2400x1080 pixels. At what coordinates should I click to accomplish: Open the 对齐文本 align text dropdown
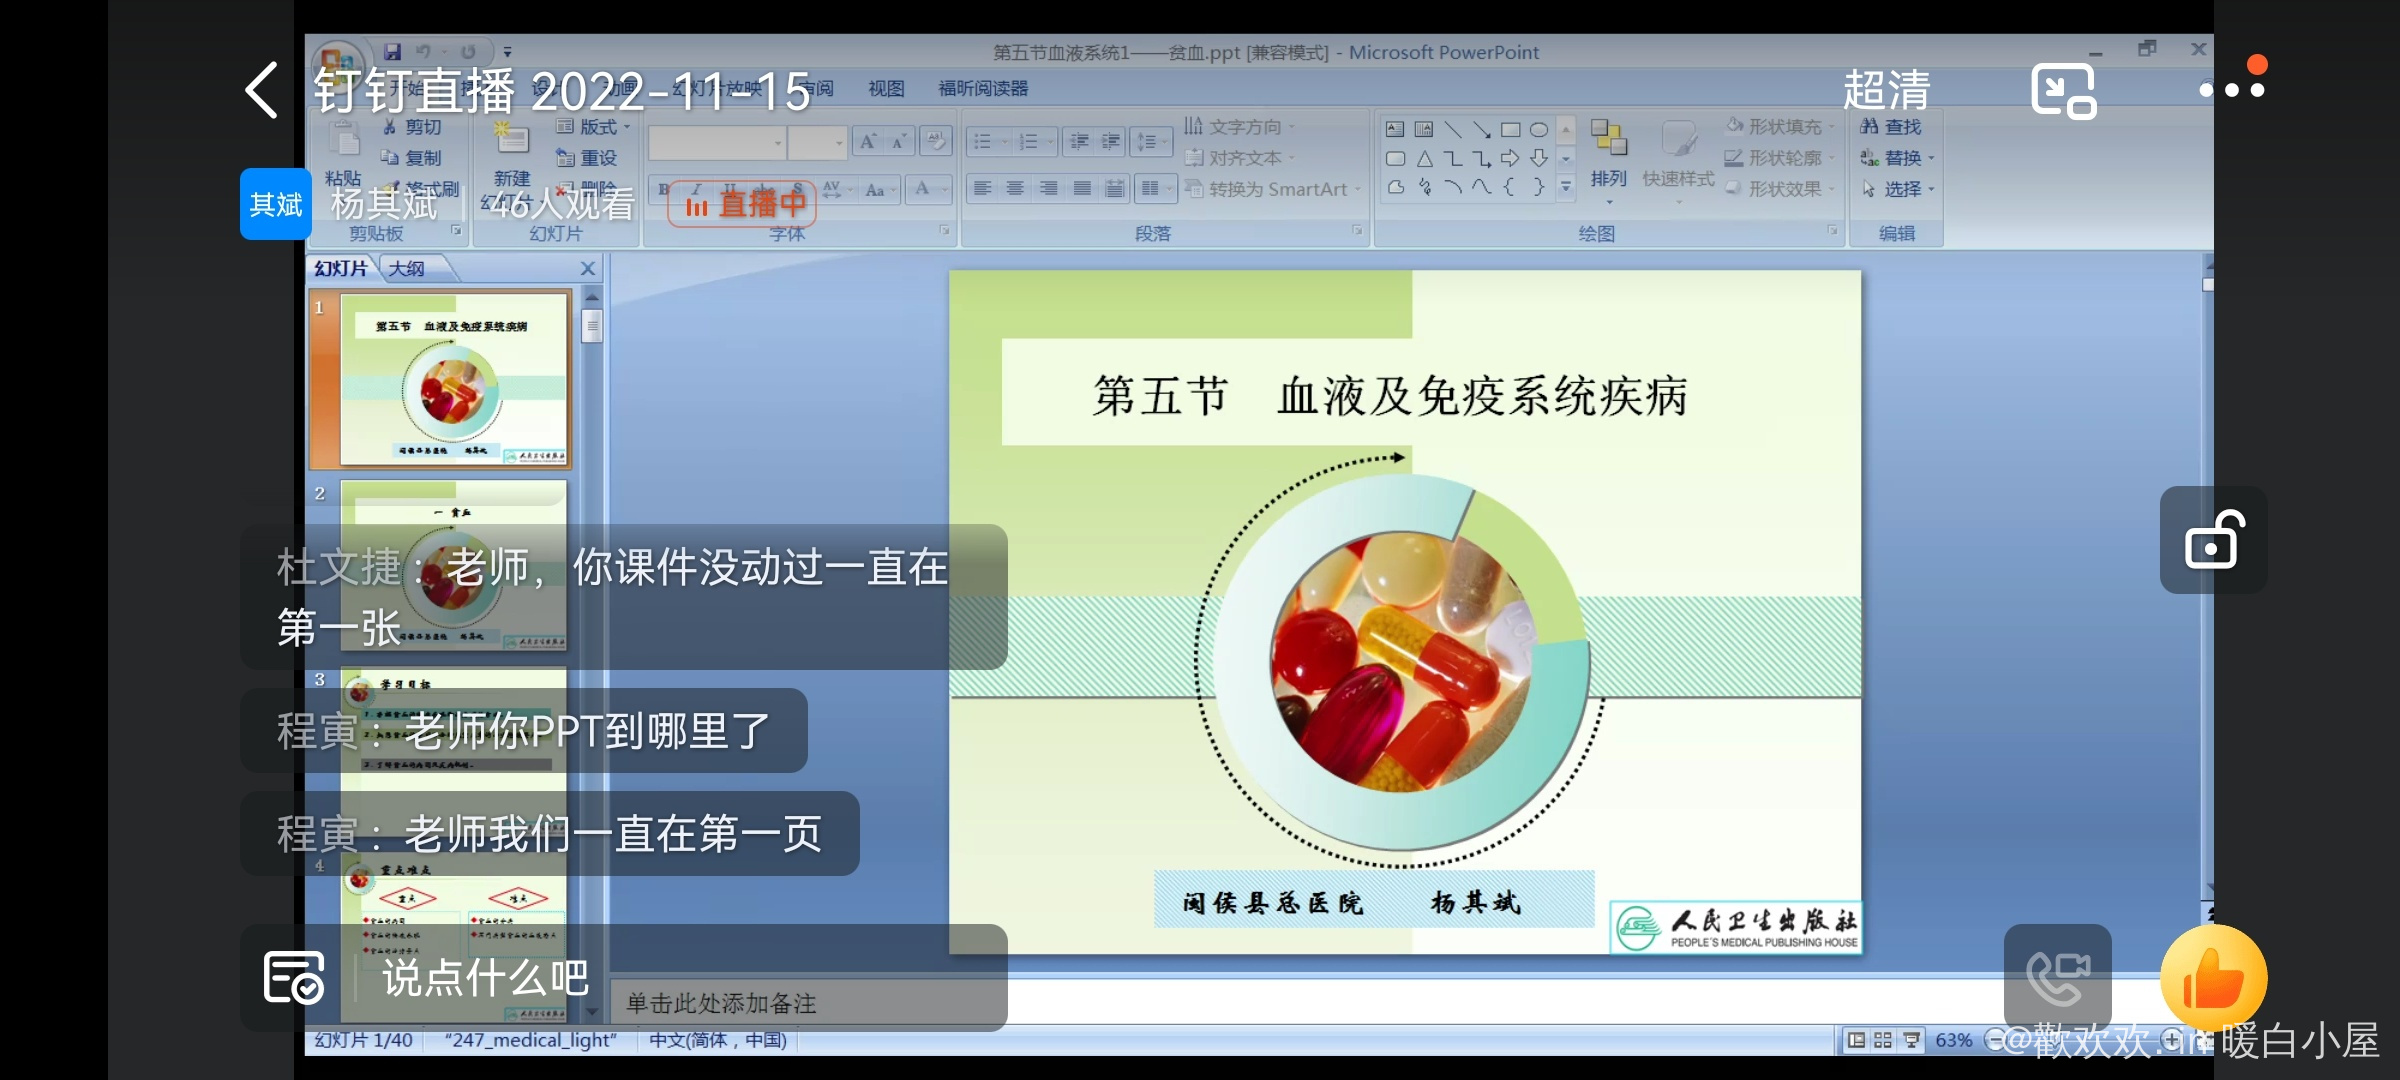click(1240, 158)
